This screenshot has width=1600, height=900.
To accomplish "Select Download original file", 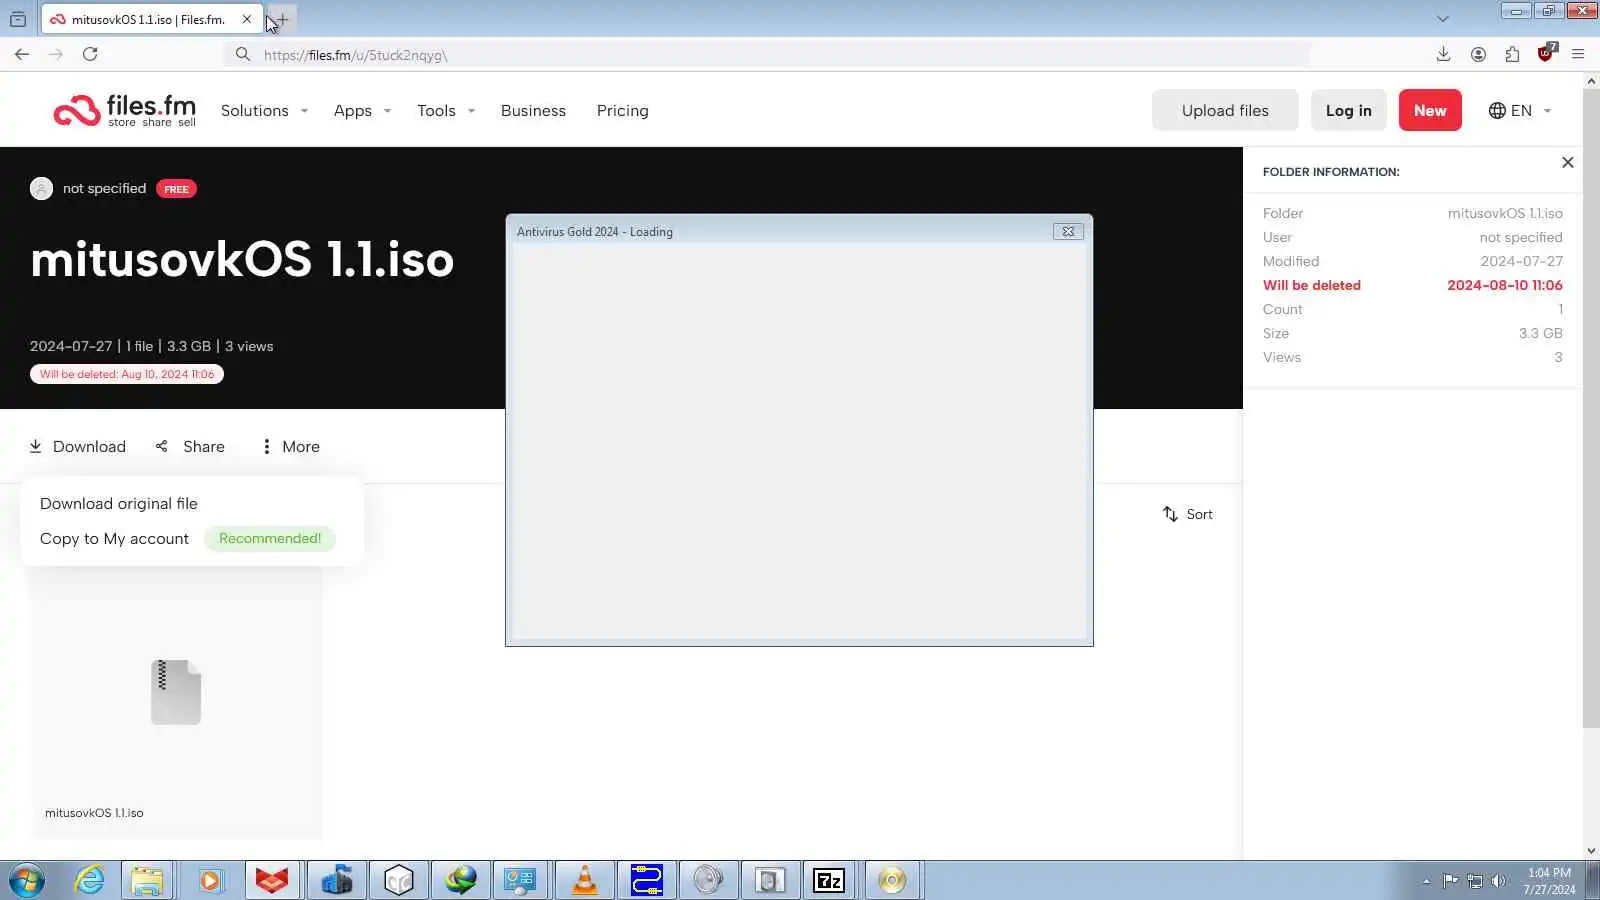I will pos(119,503).
